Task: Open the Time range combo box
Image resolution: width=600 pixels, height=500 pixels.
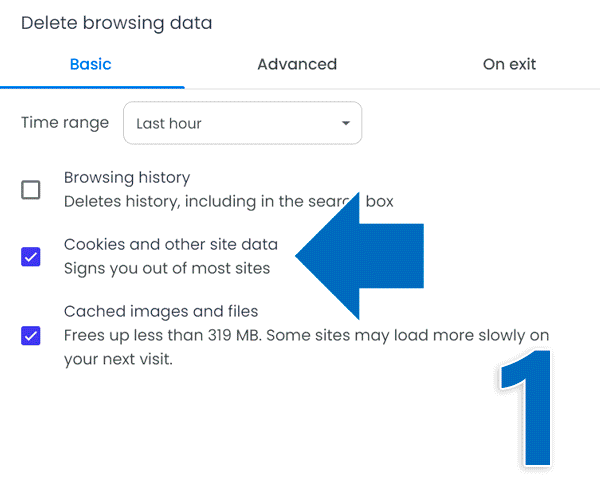Action: click(x=242, y=123)
